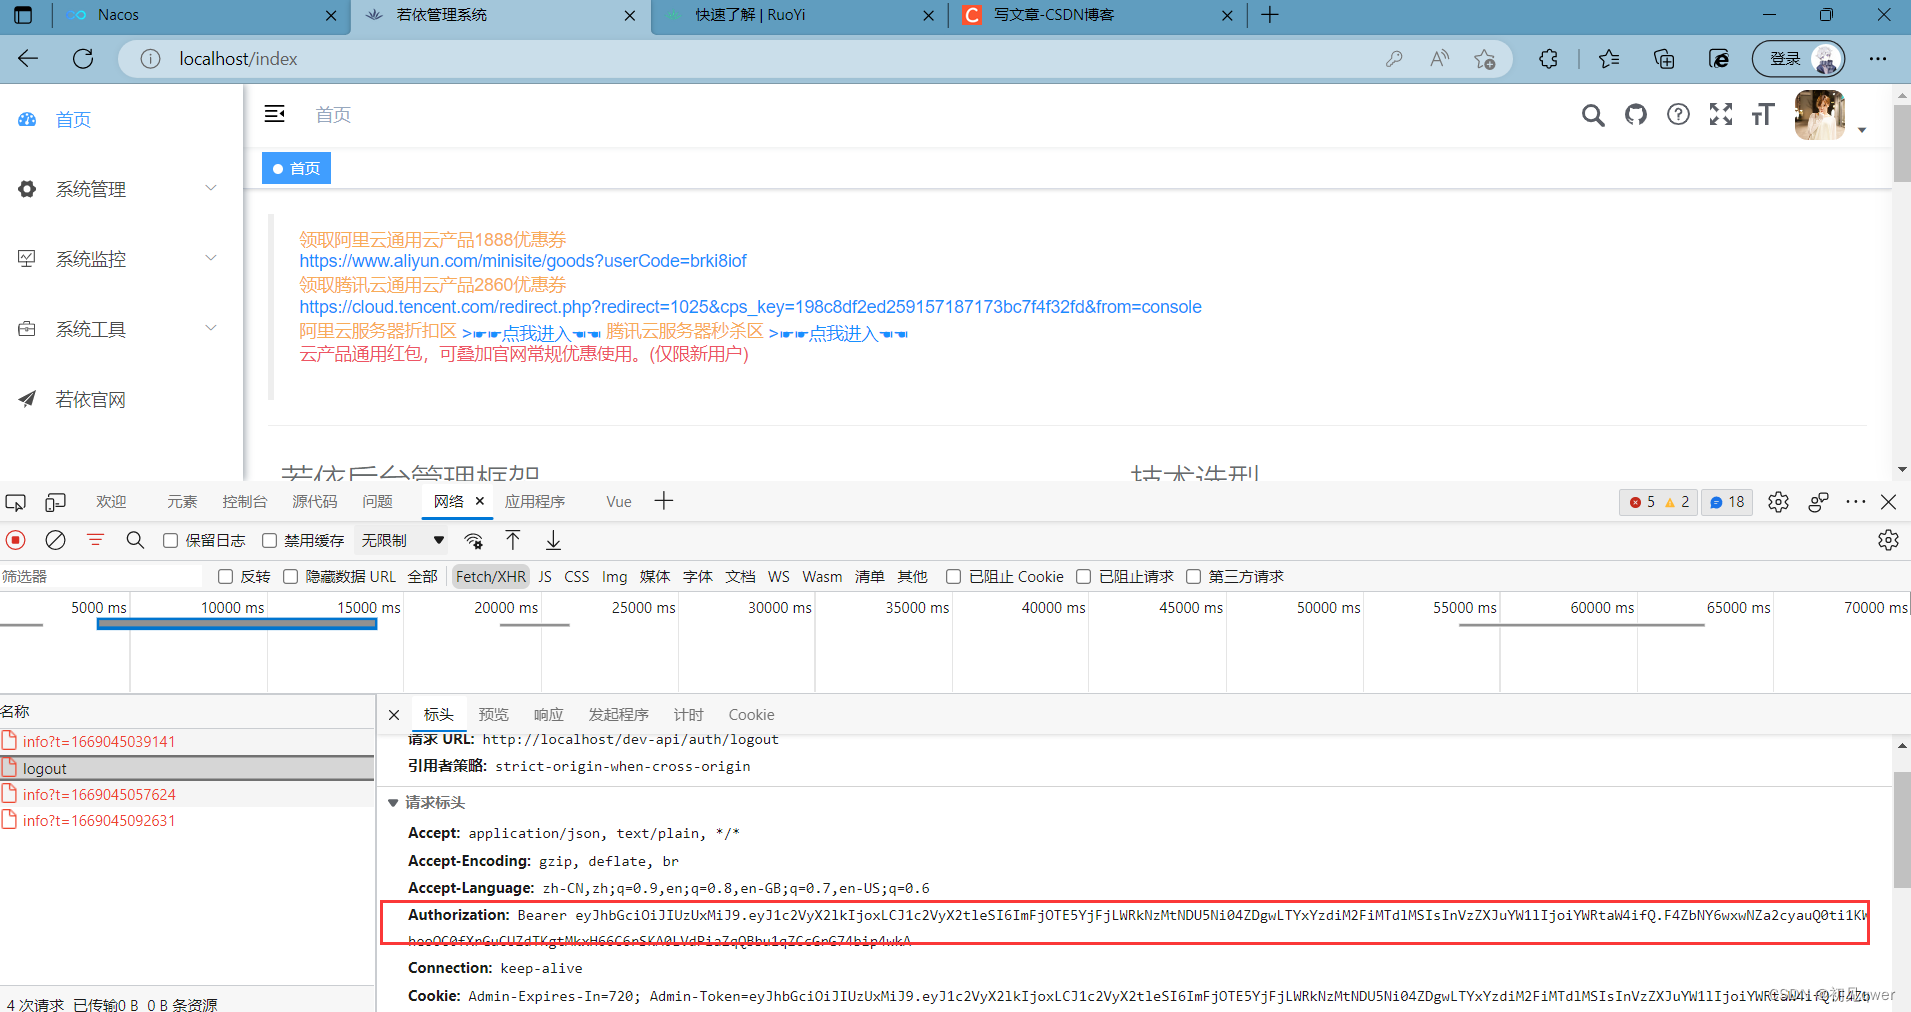Check 第三方请求 option
The image size is (1911, 1012).
[x=1193, y=577]
